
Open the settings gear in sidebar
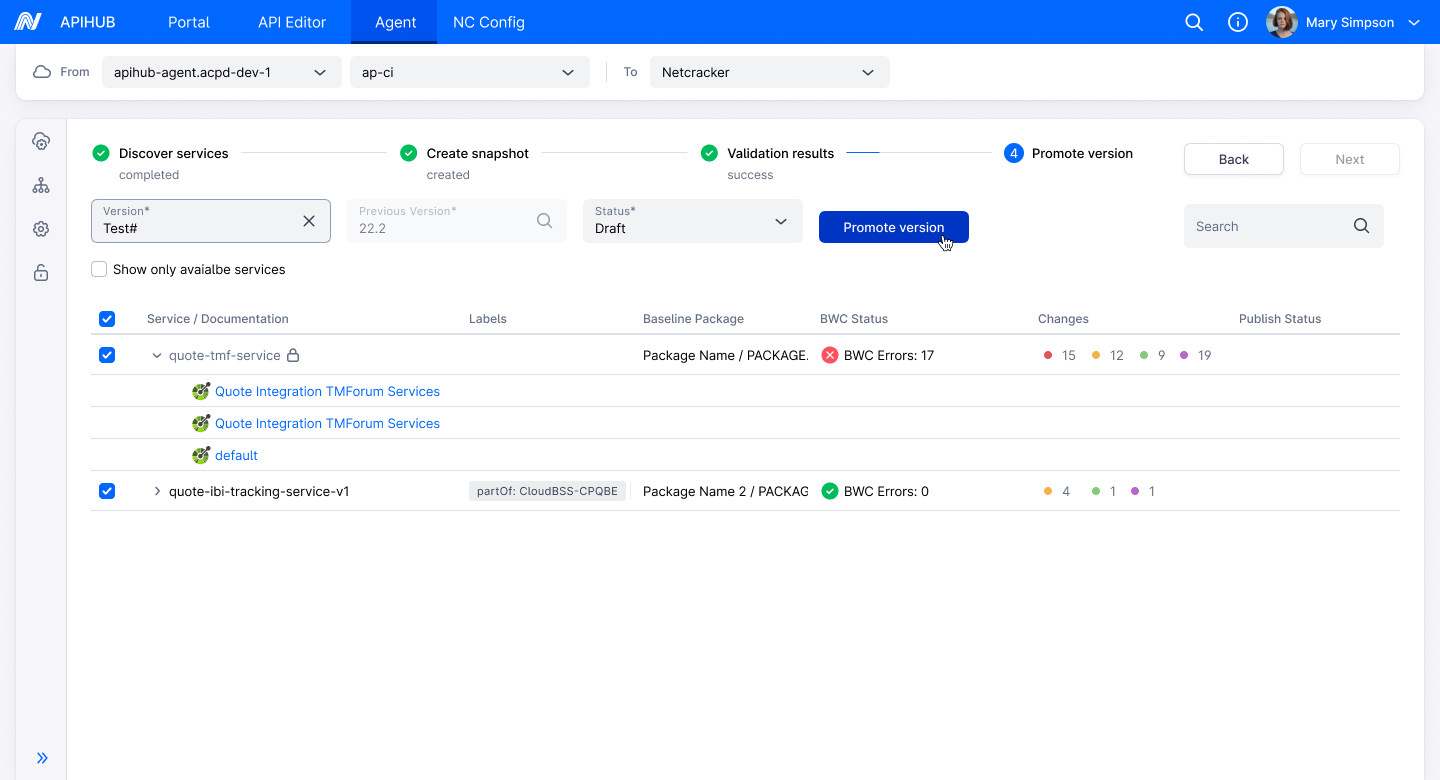41,229
